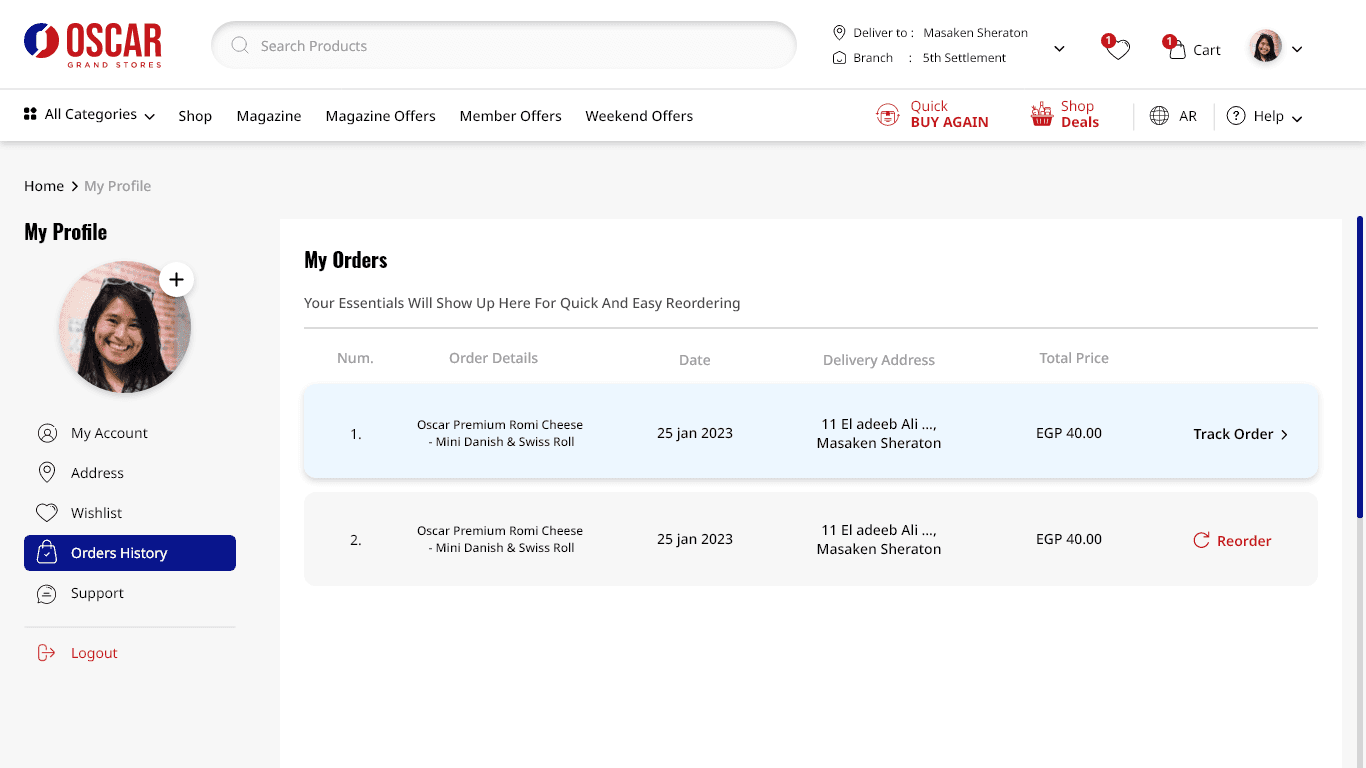Click the Logout arrow icon

click(x=47, y=653)
